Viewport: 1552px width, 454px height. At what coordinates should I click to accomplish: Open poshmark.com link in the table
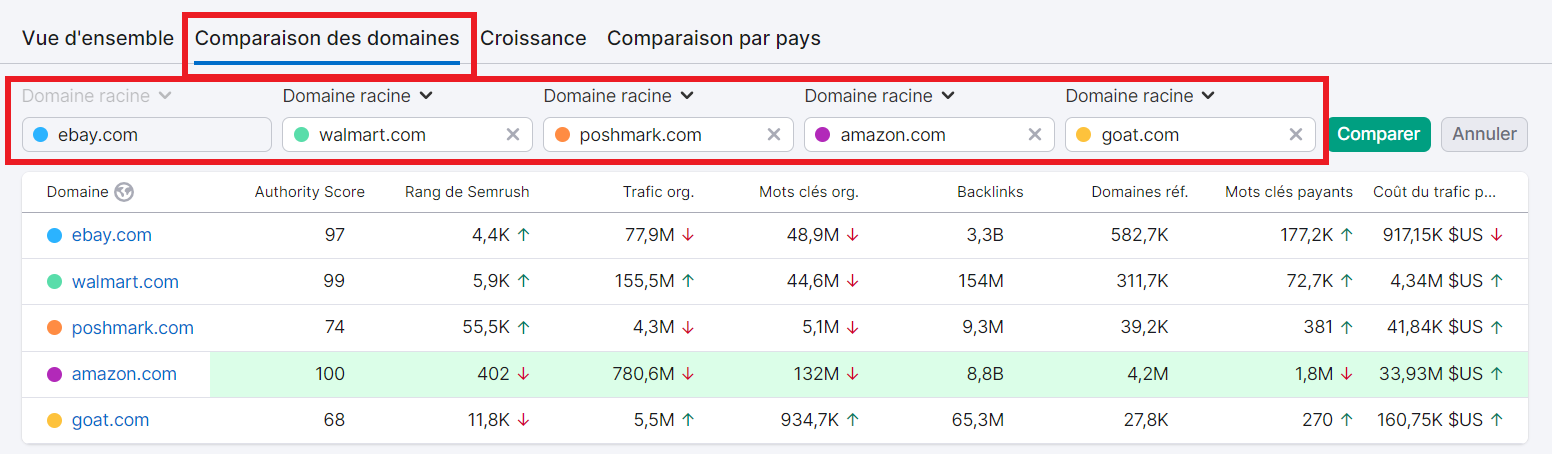132,328
